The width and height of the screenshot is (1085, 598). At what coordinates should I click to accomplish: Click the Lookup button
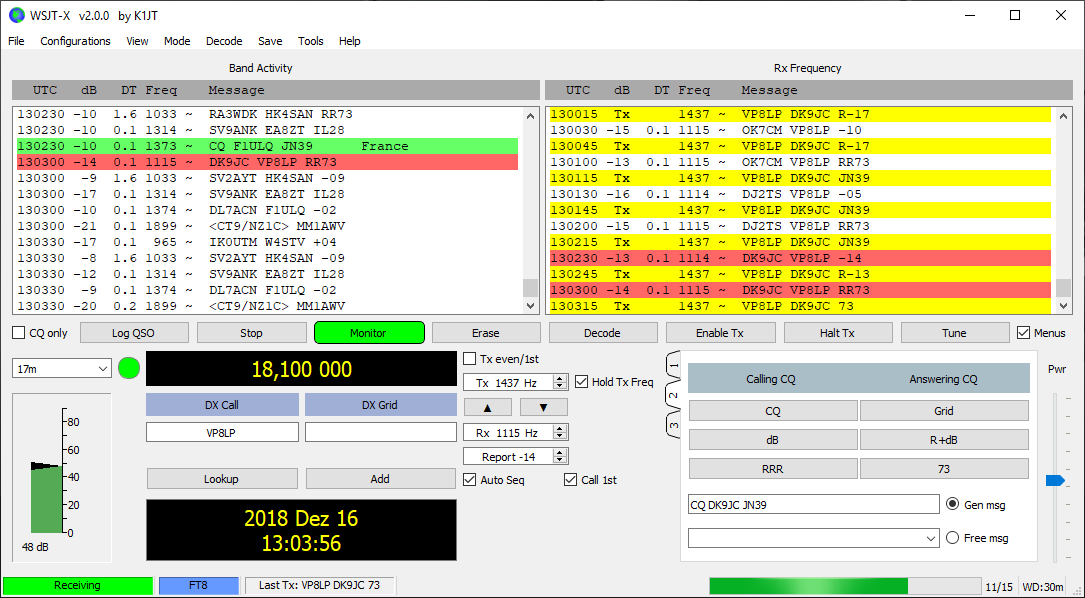(221, 479)
